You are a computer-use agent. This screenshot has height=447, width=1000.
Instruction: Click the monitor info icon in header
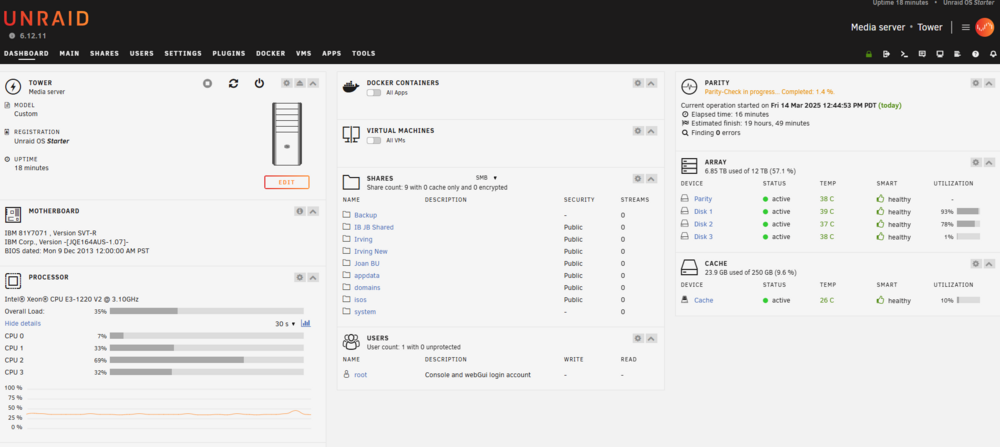939,54
